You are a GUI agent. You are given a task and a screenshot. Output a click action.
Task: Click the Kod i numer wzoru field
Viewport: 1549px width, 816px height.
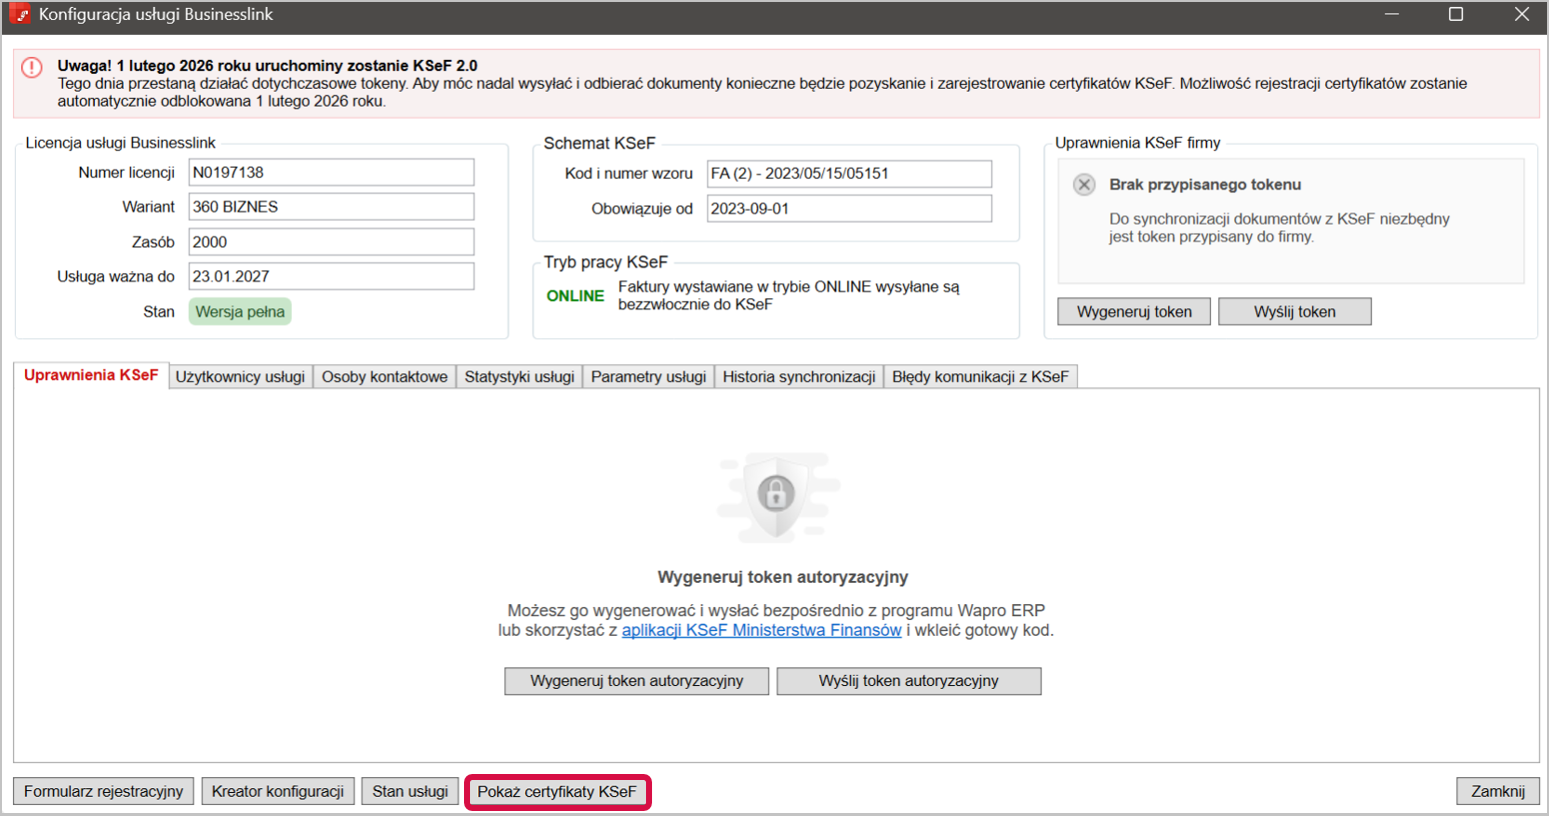848,174
